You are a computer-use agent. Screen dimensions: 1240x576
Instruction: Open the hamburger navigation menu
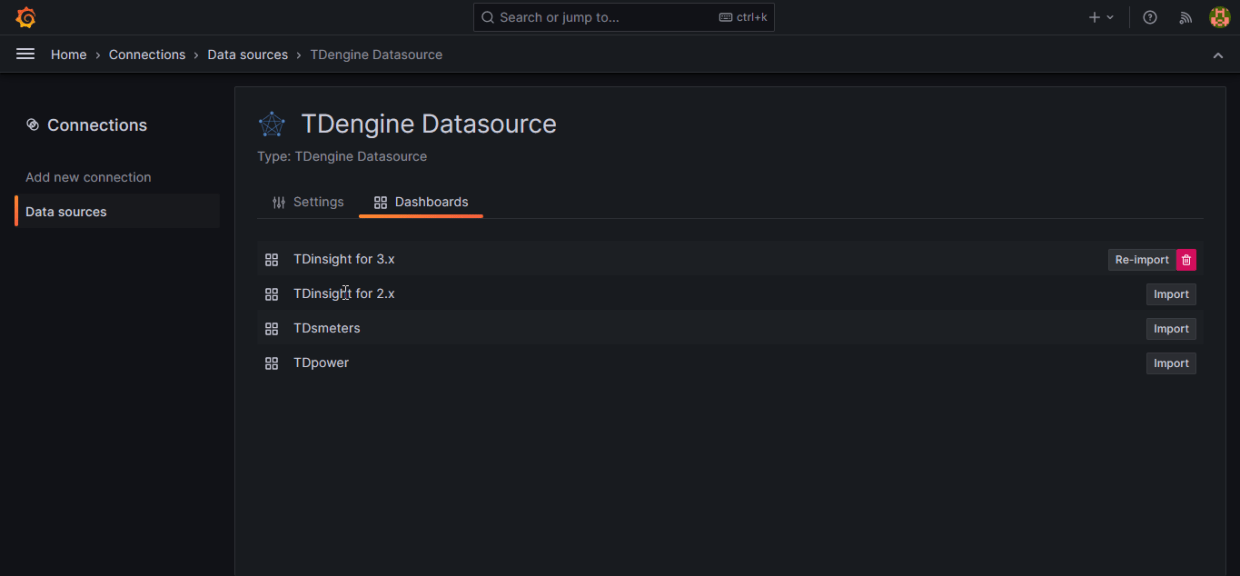(x=24, y=54)
